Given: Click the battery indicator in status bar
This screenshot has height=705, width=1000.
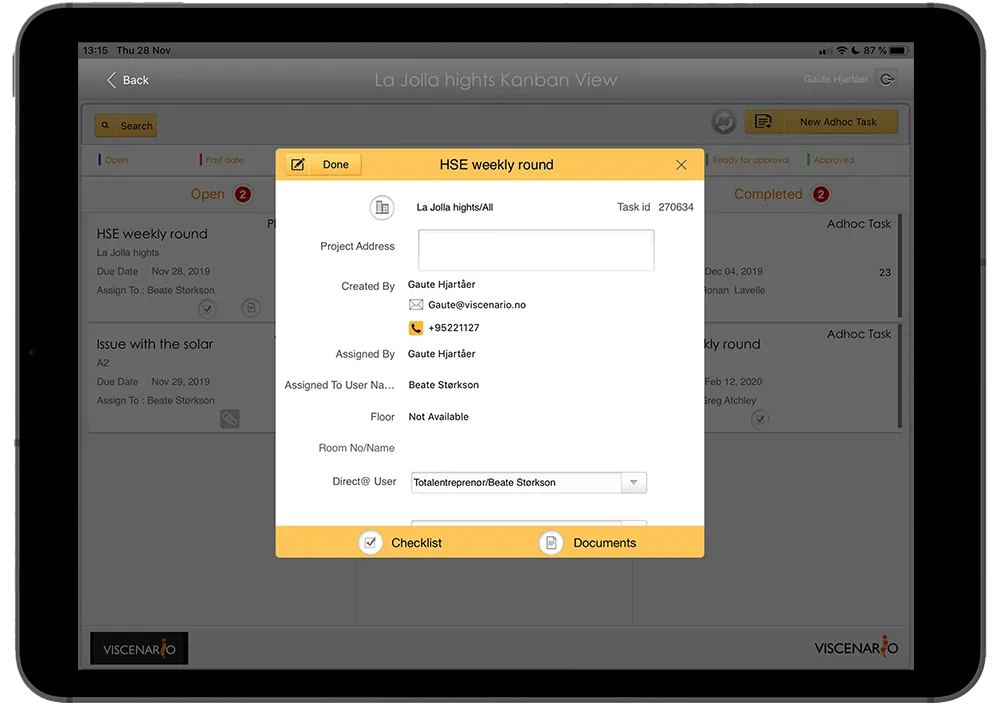Looking at the screenshot, I should (x=899, y=50).
